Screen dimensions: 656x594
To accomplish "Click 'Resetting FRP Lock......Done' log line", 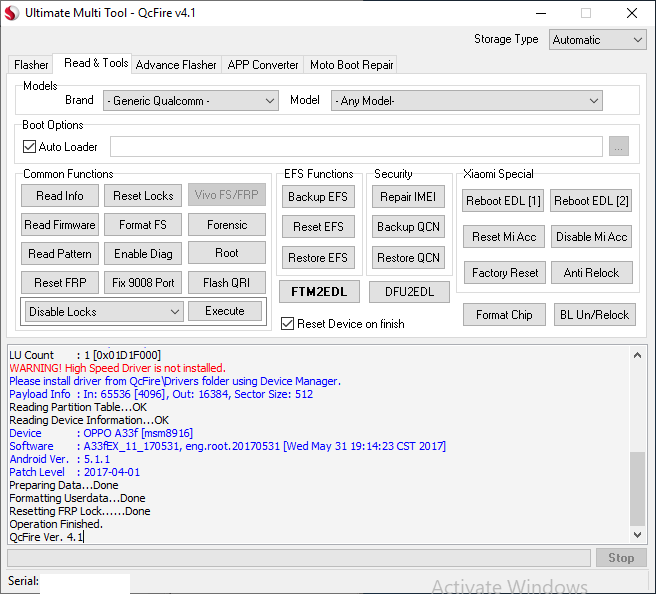I will 79,511.
